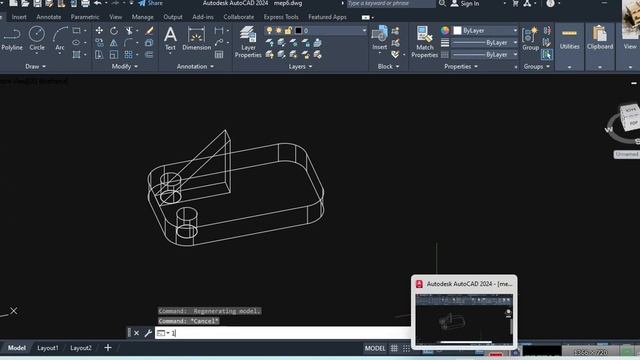Image resolution: width=640 pixels, height=360 pixels.
Task: Toggle layer freeze sun icon
Action: pyautogui.click(x=279, y=31)
